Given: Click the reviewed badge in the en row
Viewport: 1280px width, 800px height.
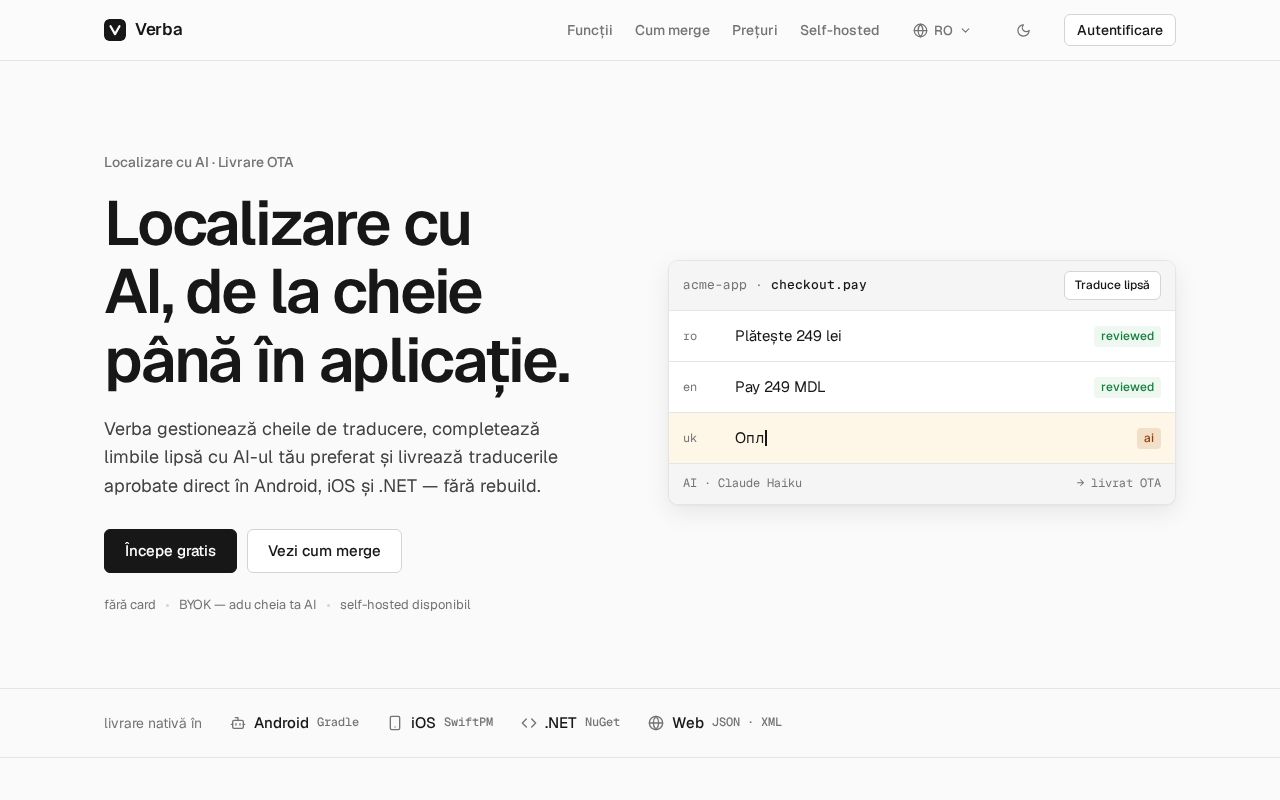Looking at the screenshot, I should [1127, 387].
